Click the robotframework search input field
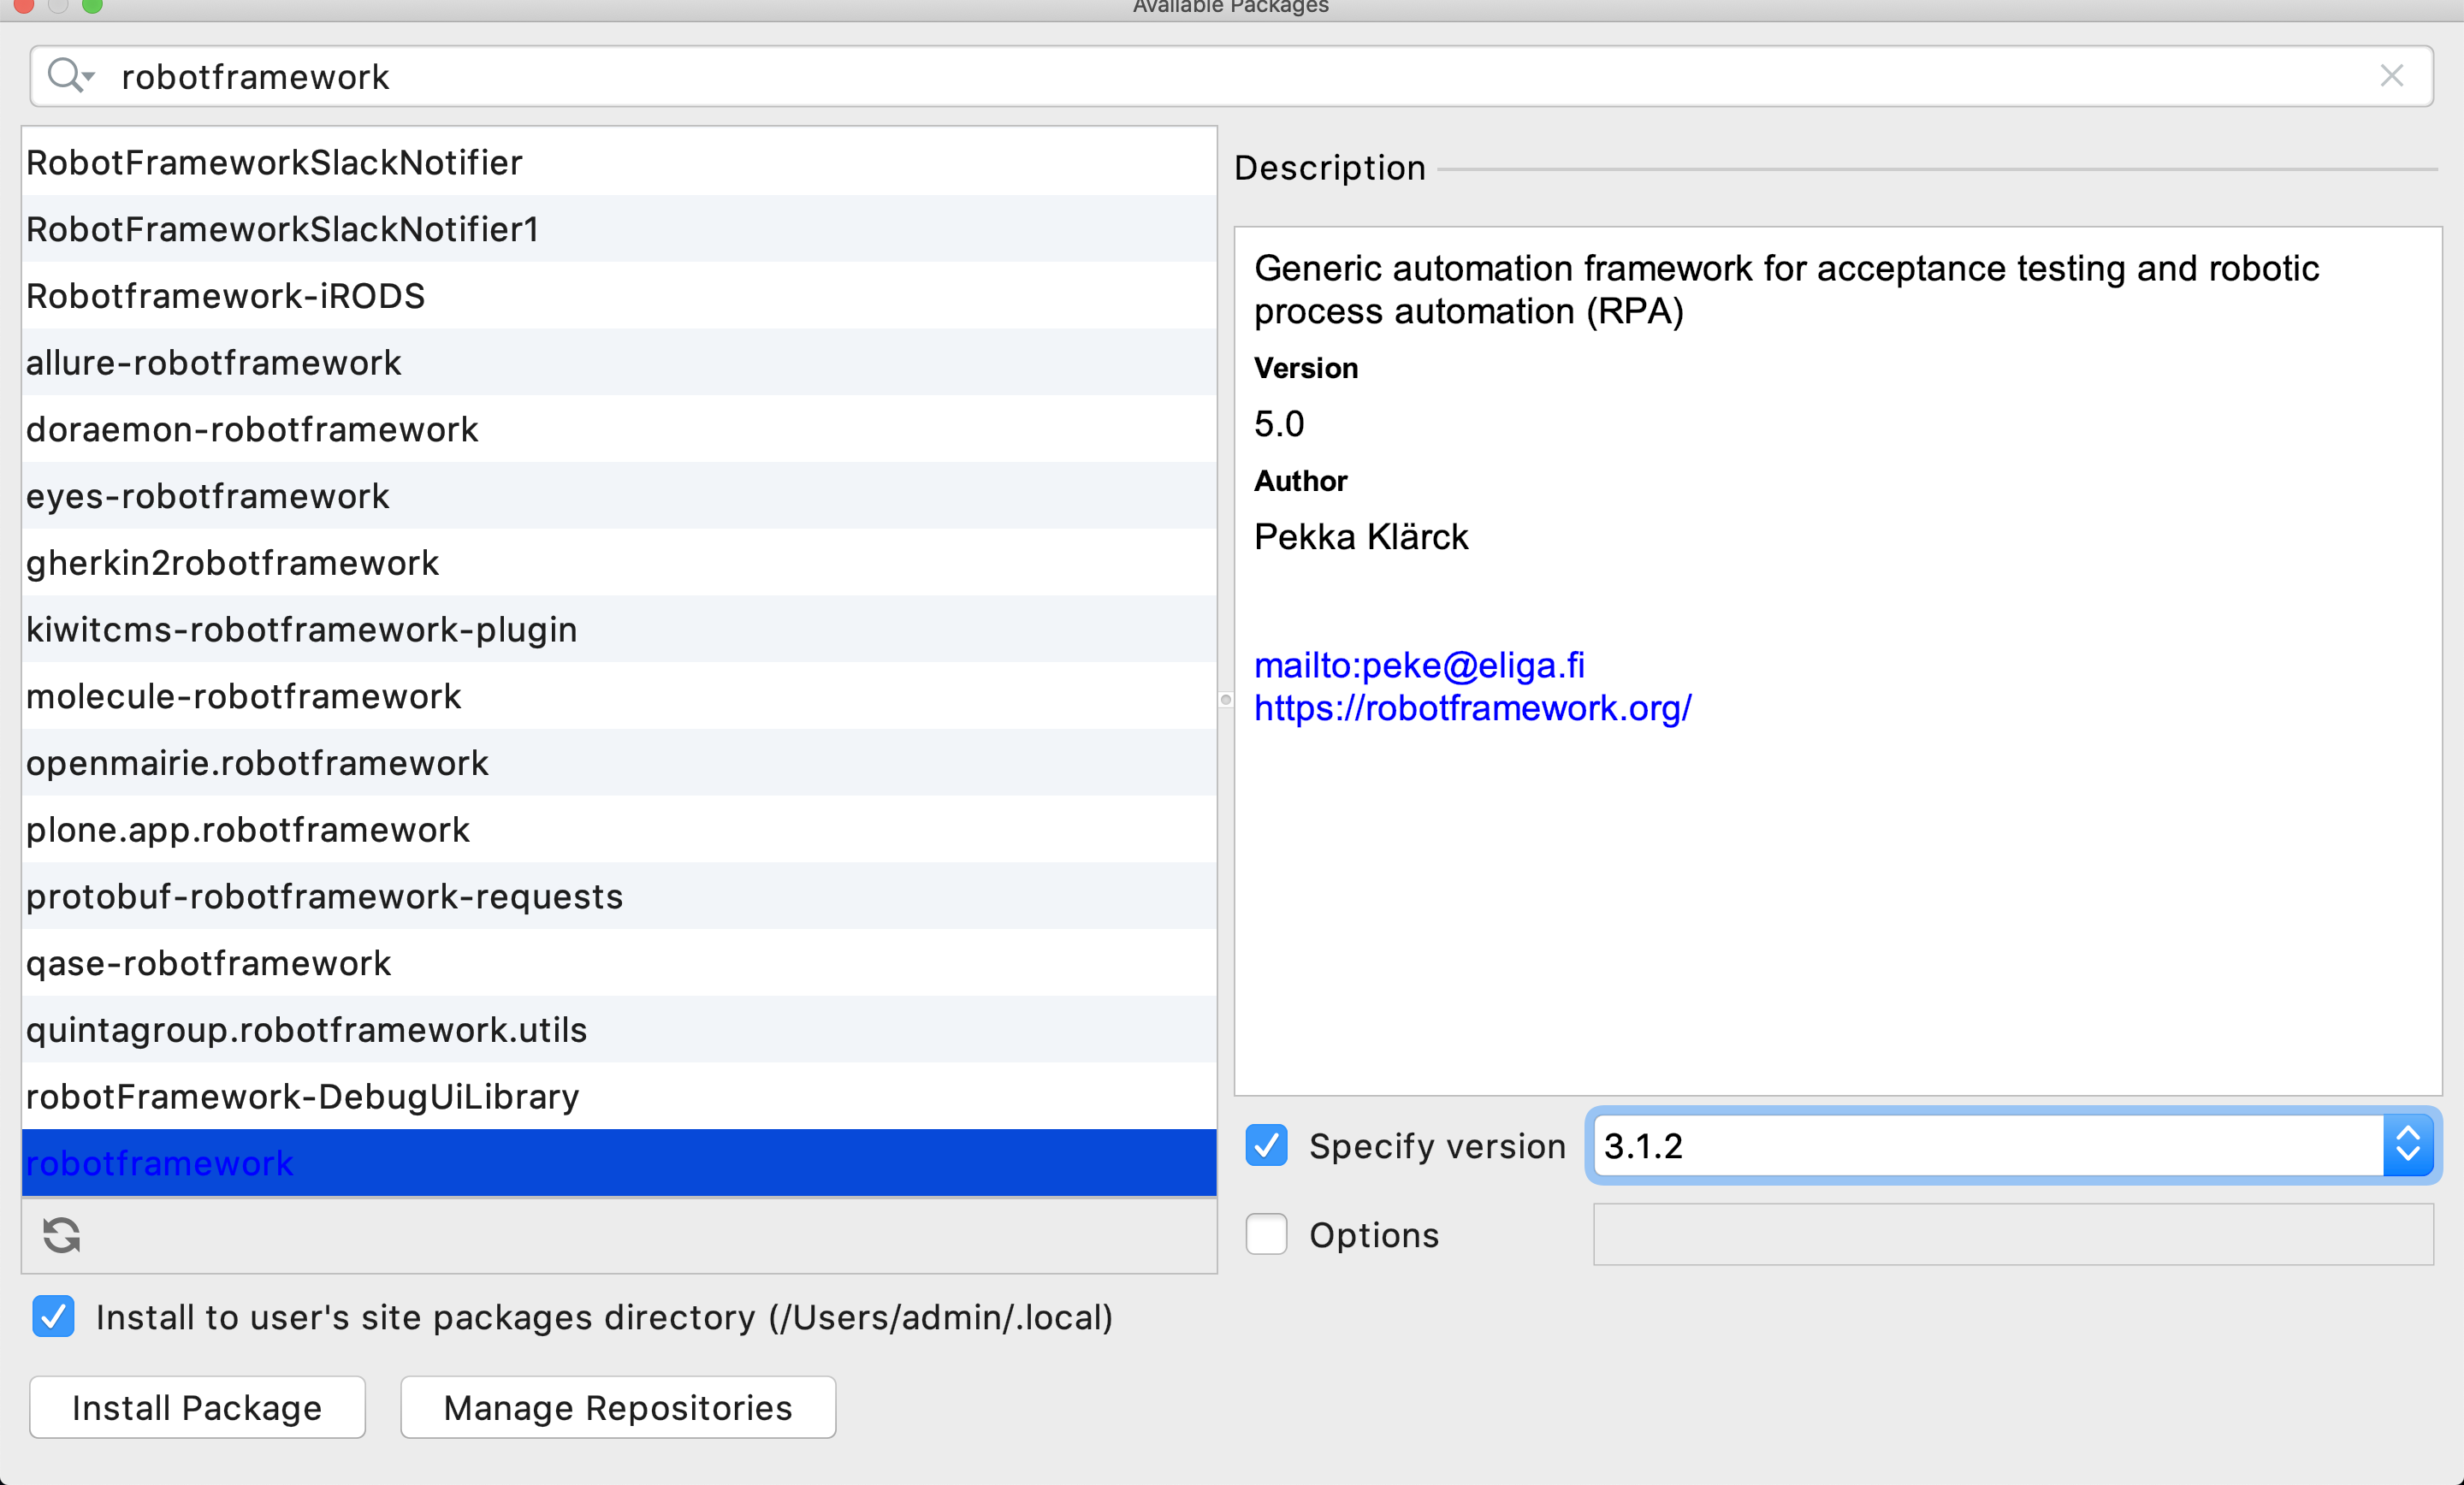2464x1485 pixels. 1200,76
